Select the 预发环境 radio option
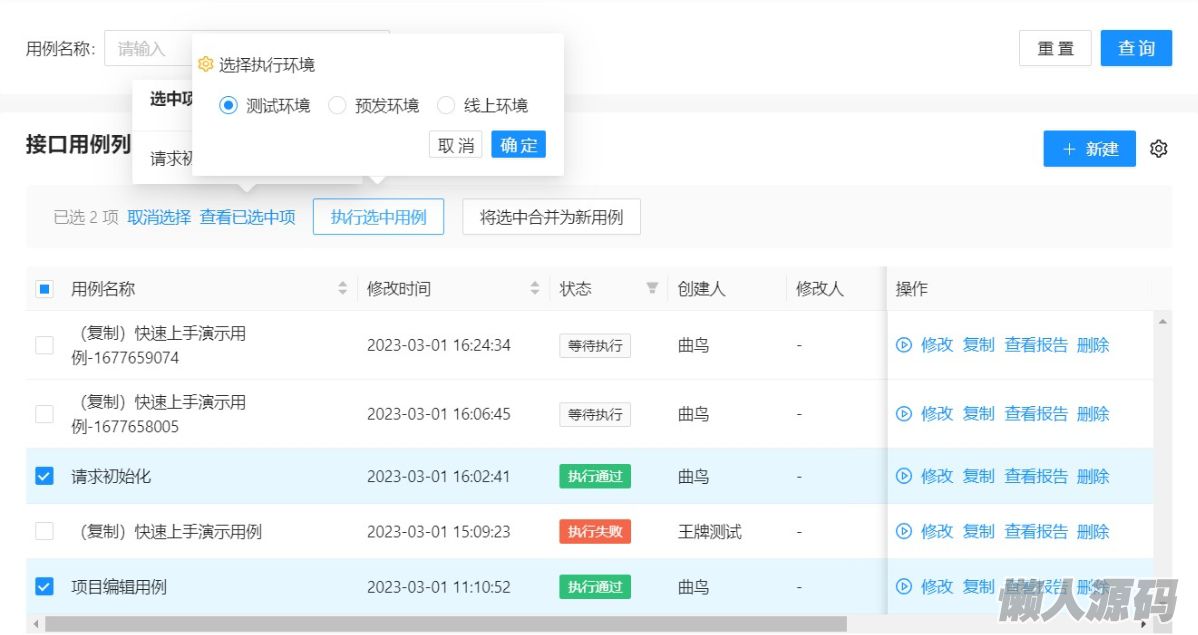This screenshot has width=1198, height=635. click(338, 105)
